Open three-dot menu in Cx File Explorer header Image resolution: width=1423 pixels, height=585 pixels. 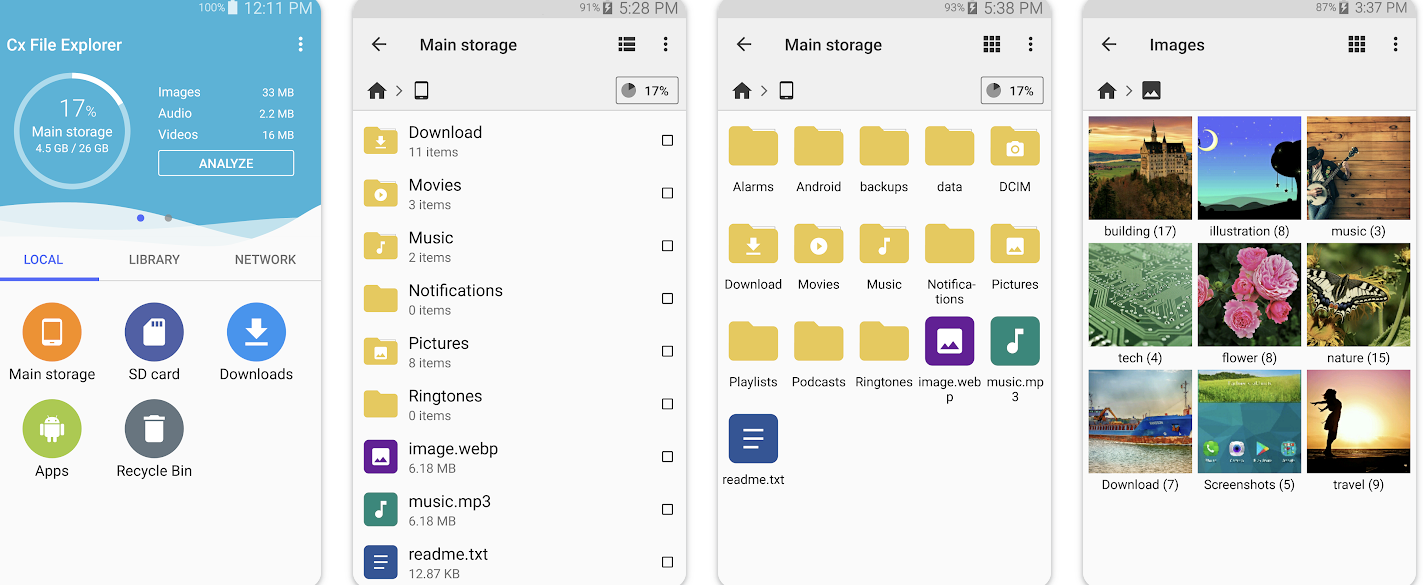coord(300,44)
